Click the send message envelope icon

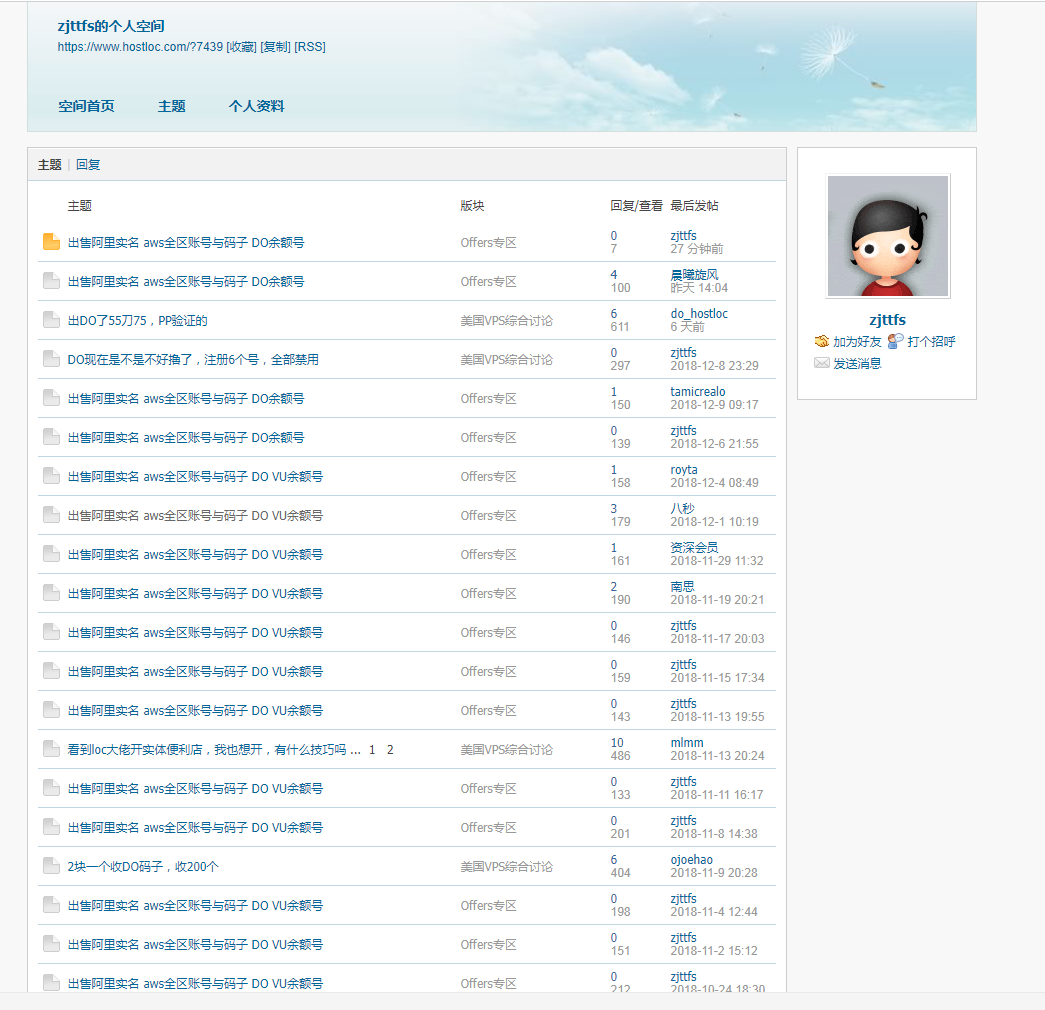822,363
